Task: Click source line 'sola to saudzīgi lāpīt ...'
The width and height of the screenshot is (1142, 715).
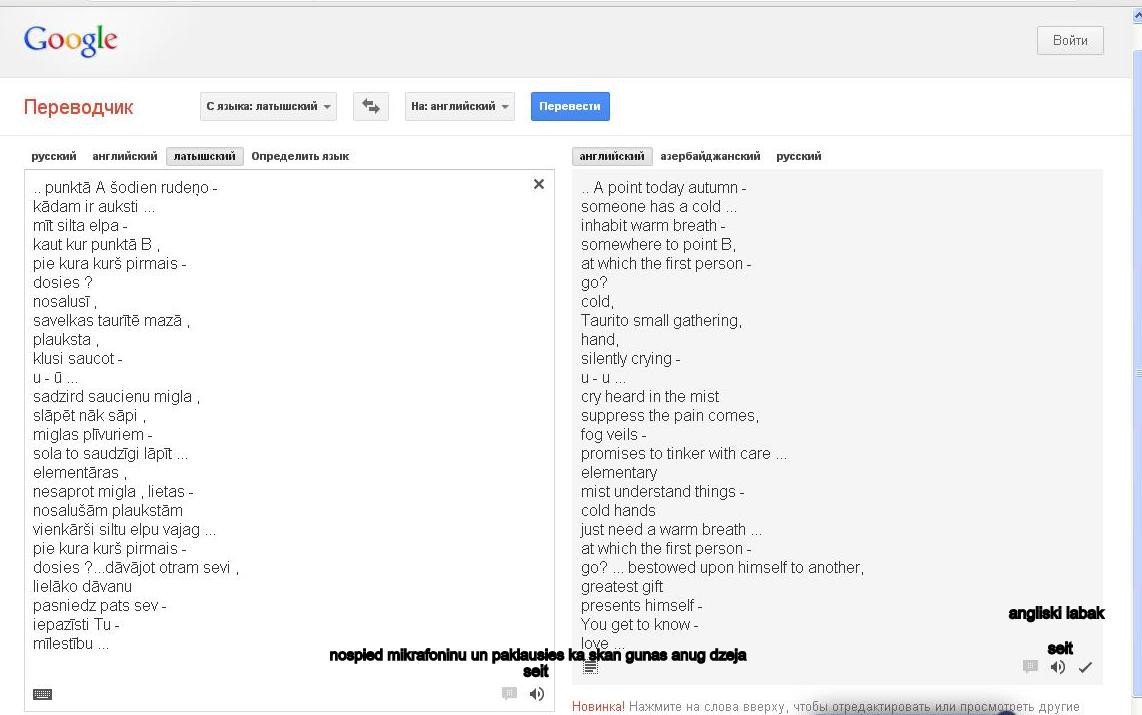Action: [111, 454]
